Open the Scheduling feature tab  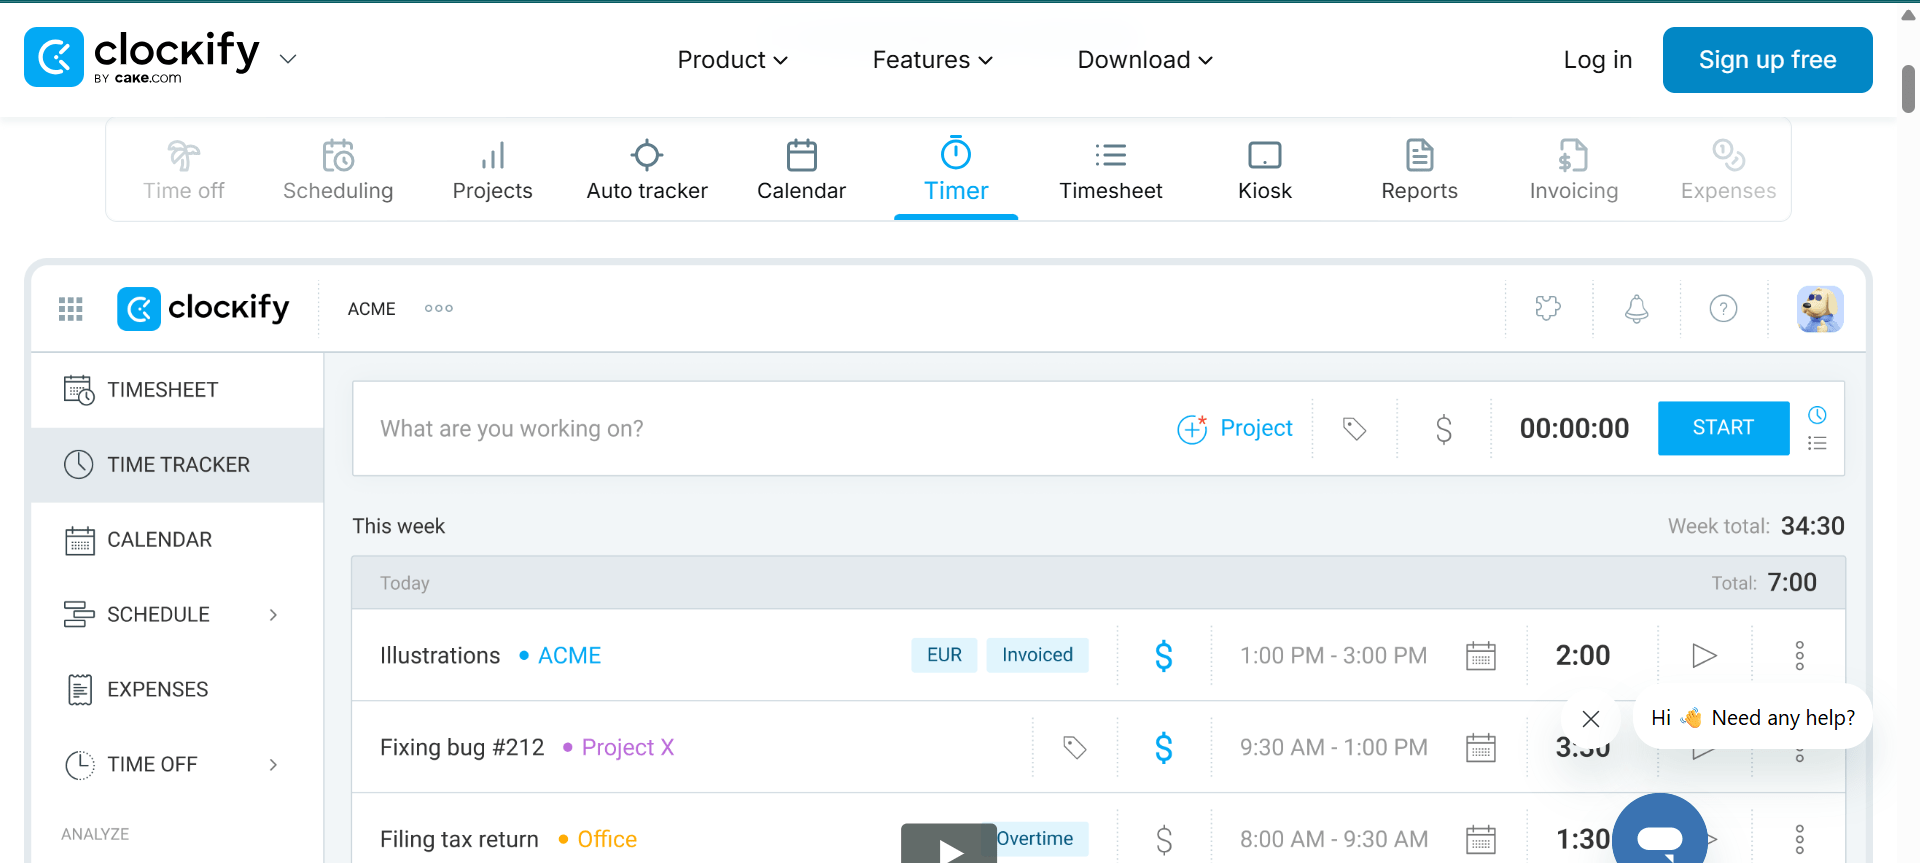(338, 170)
